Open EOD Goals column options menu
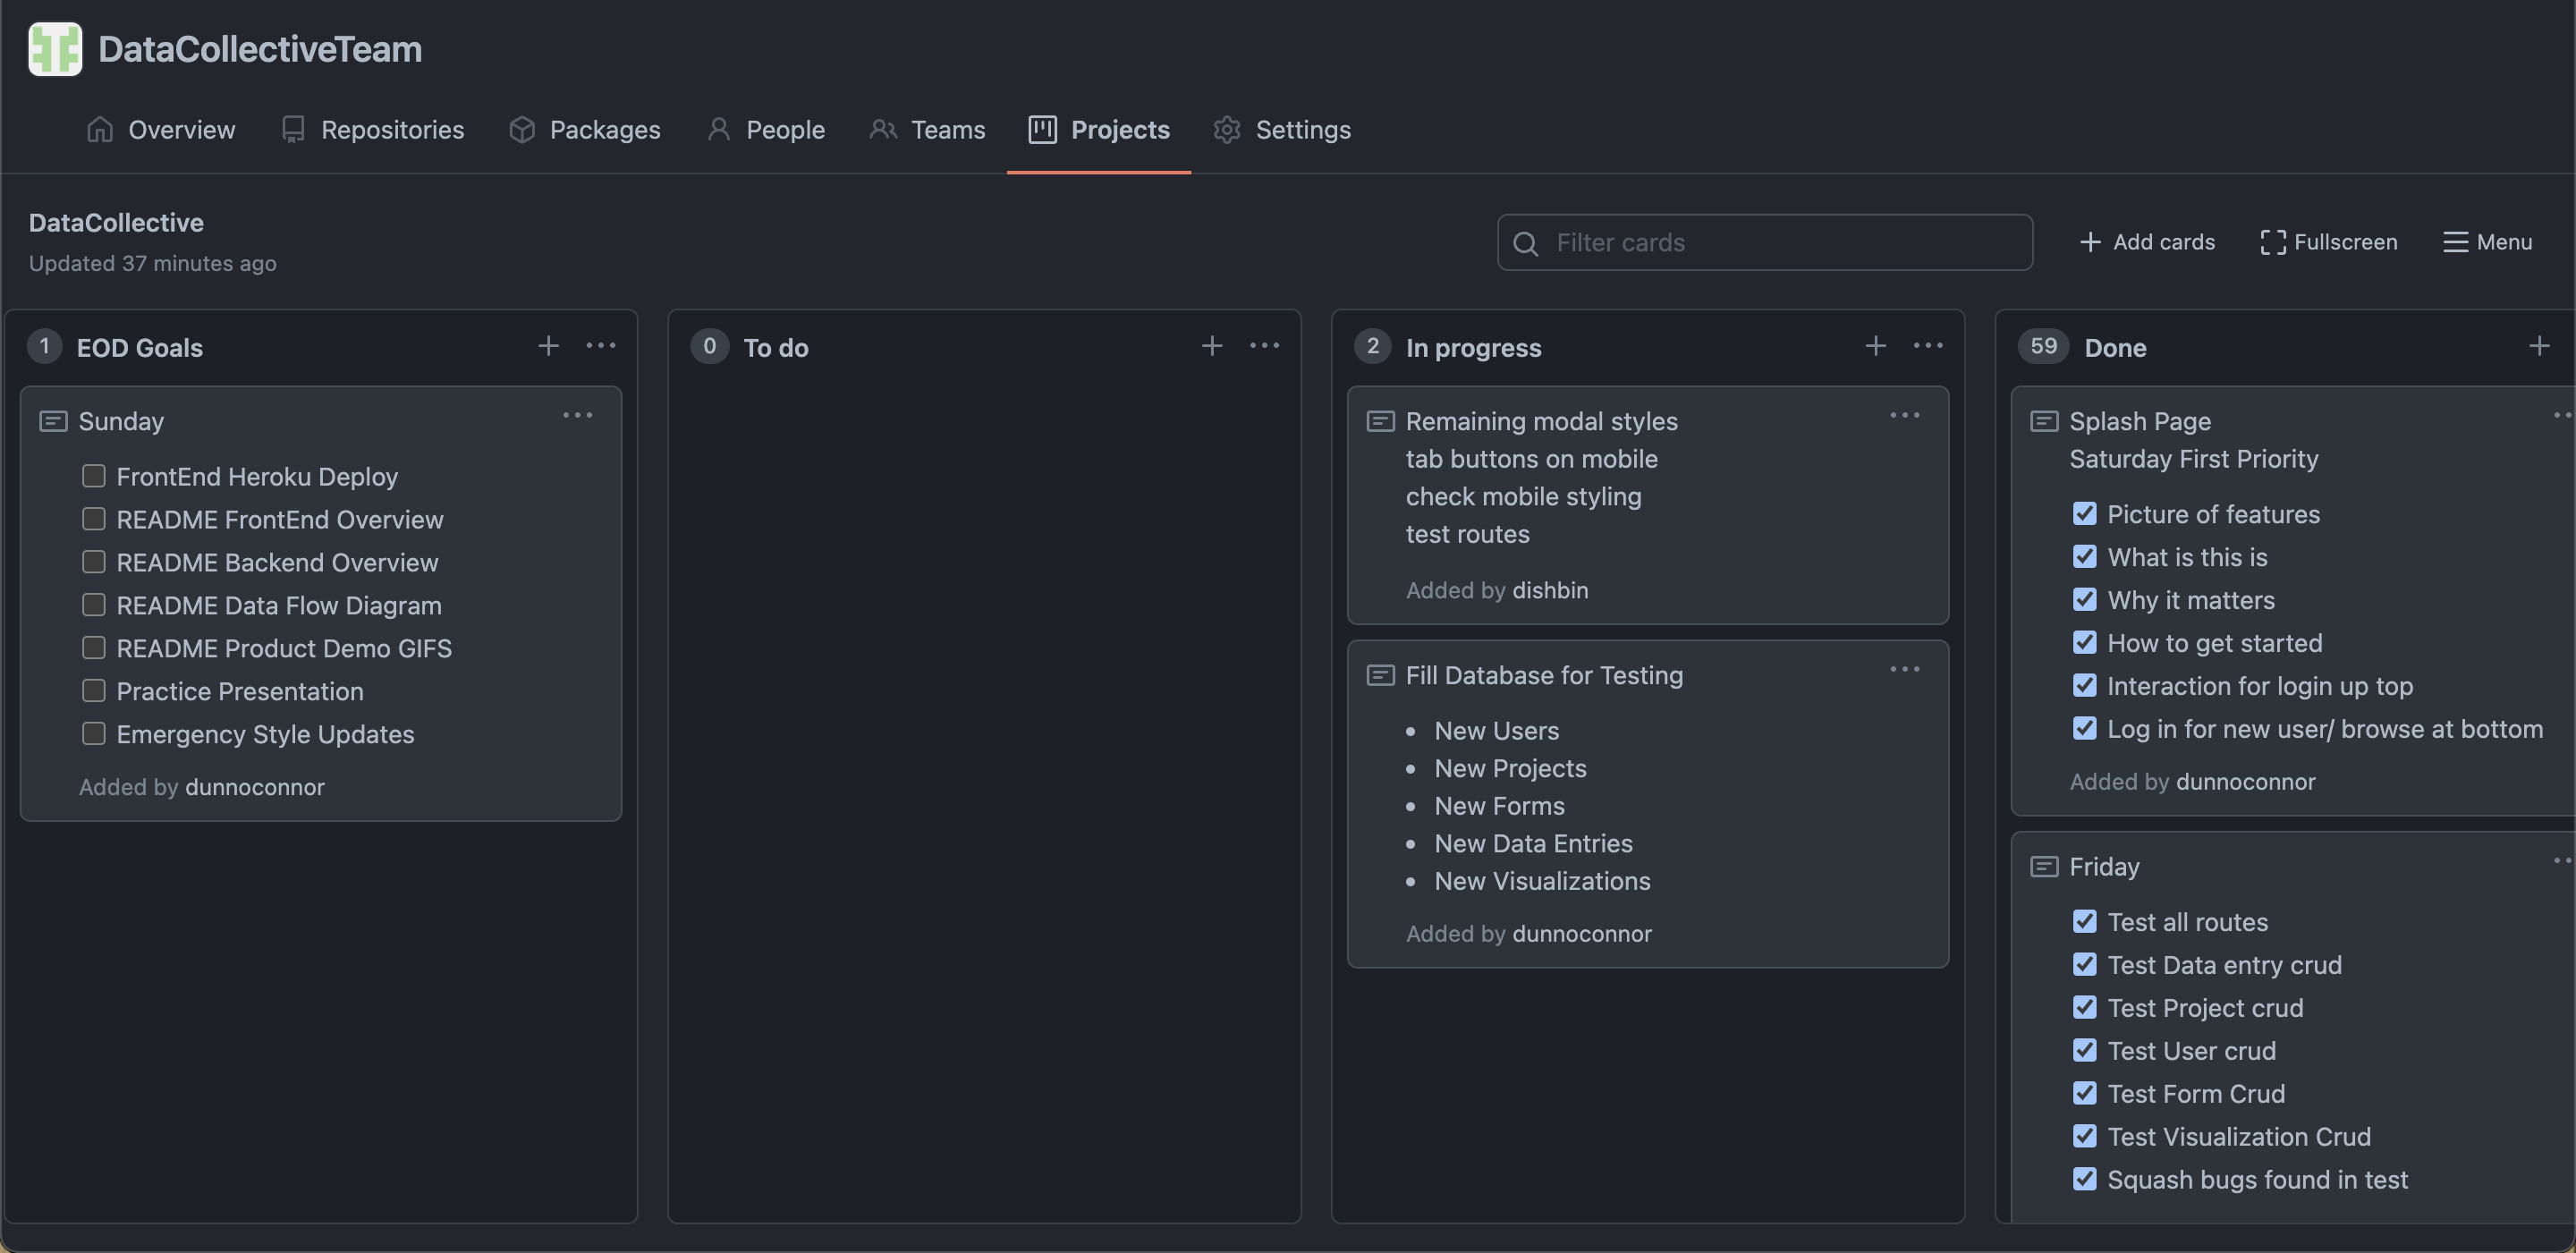Screen dimensions: 2576x1253 pos(601,346)
